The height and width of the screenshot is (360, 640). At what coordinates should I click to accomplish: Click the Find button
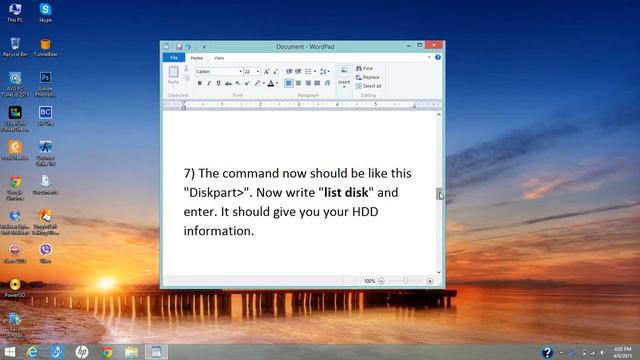364,68
